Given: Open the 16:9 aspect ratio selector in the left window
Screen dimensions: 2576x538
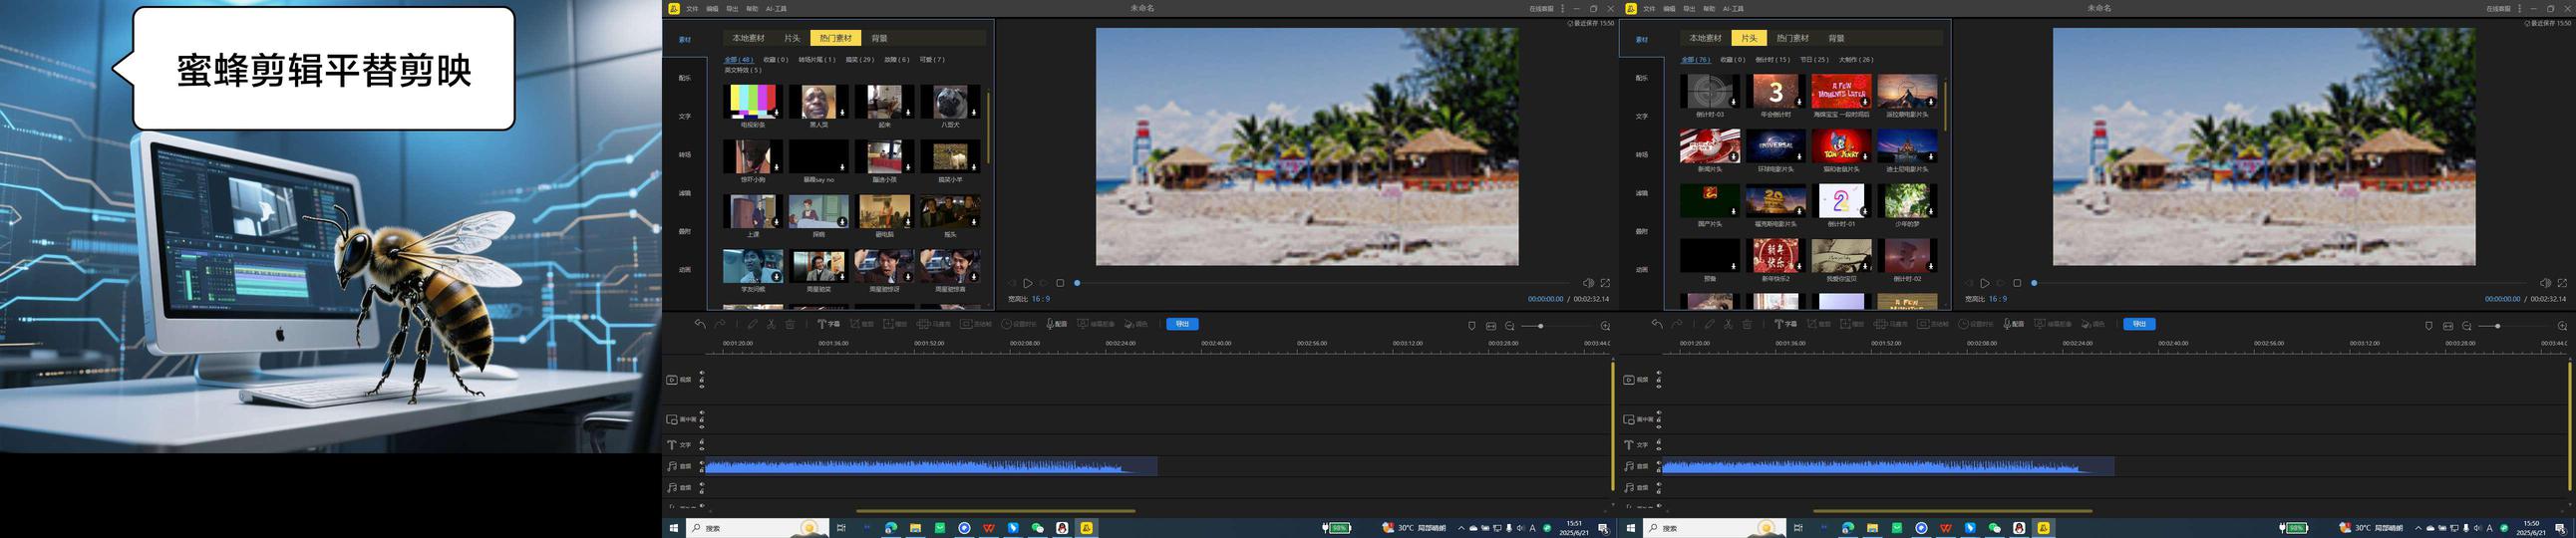Looking at the screenshot, I should pyautogui.click(x=1040, y=299).
